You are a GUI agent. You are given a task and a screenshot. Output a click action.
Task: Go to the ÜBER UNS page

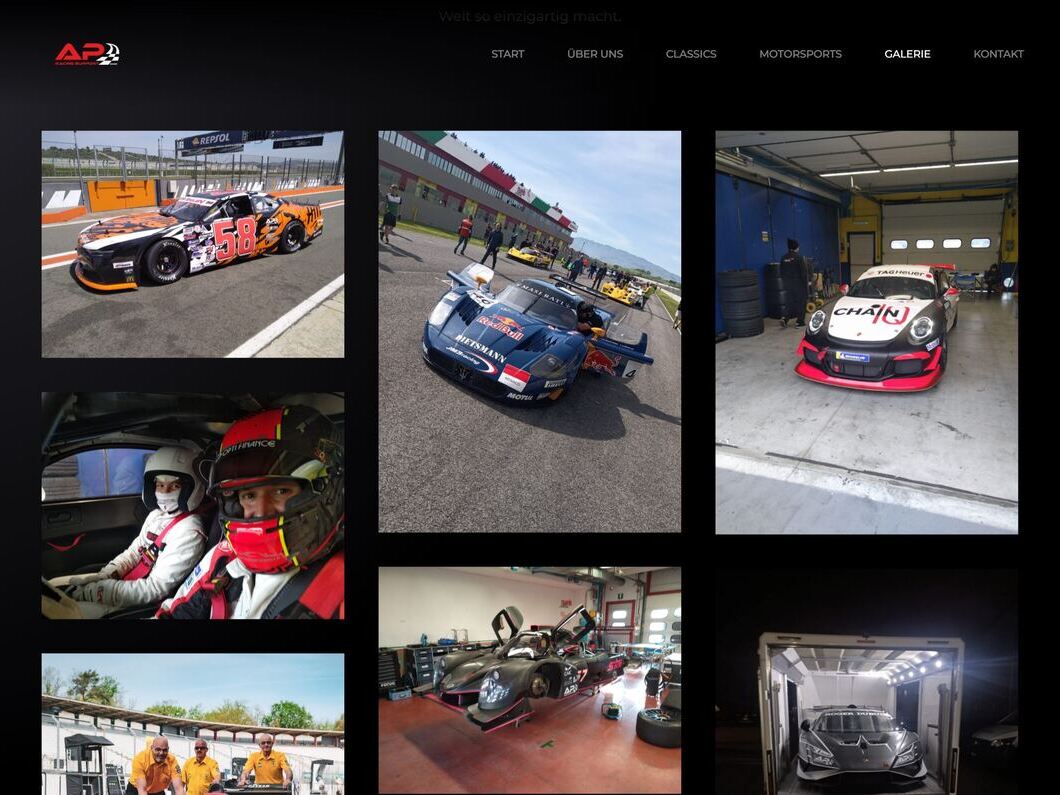(x=595, y=54)
